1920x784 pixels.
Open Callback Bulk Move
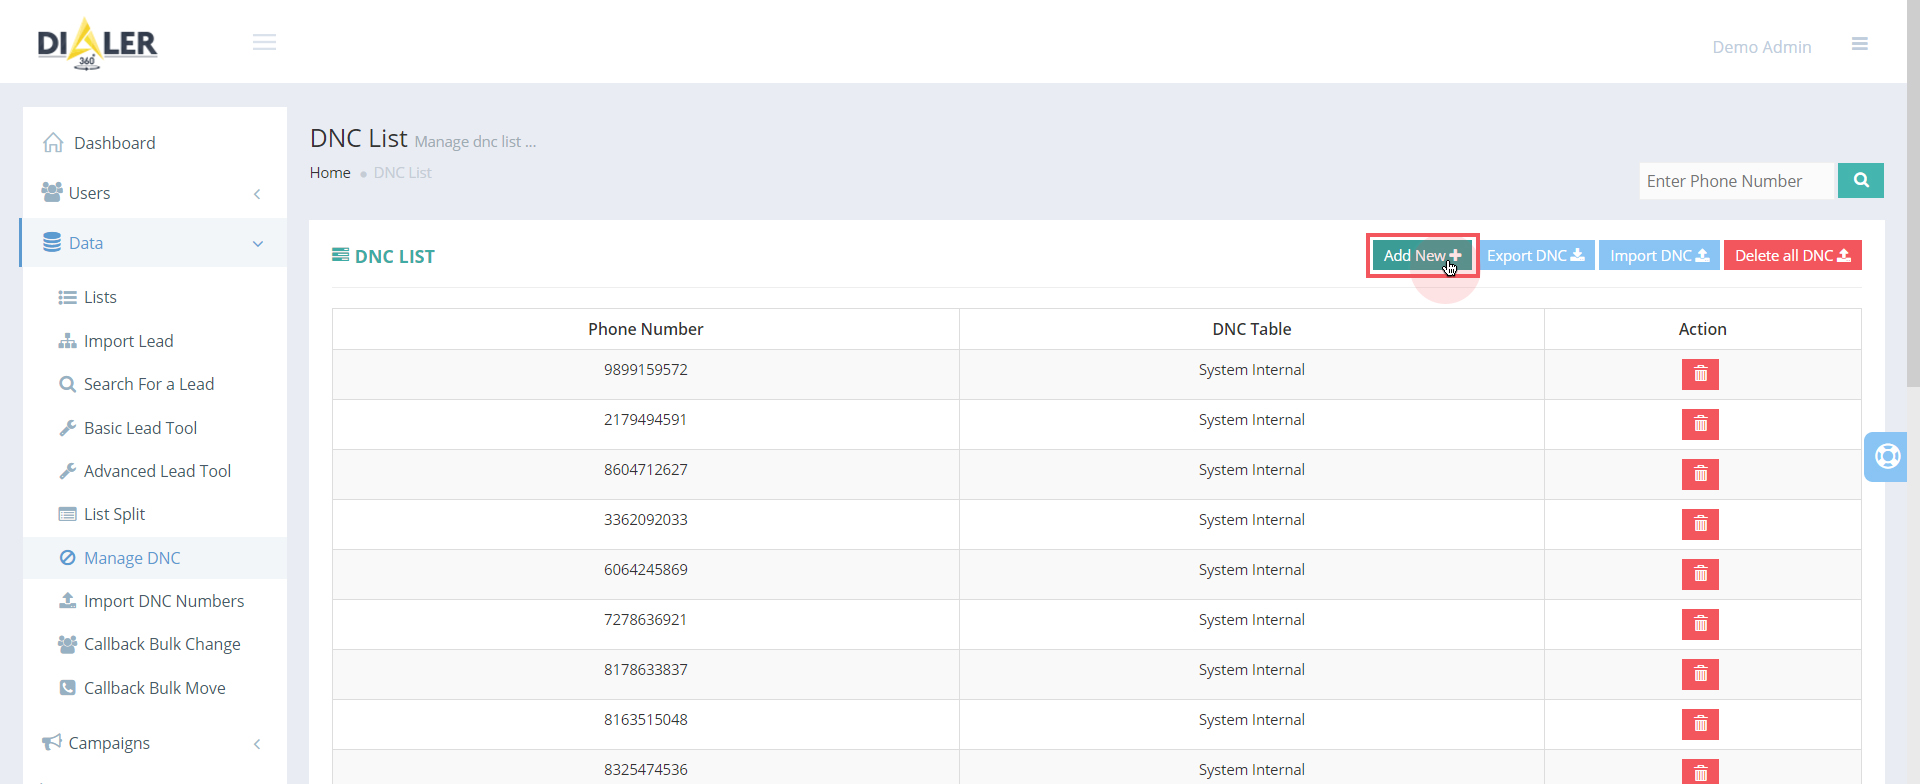155,688
